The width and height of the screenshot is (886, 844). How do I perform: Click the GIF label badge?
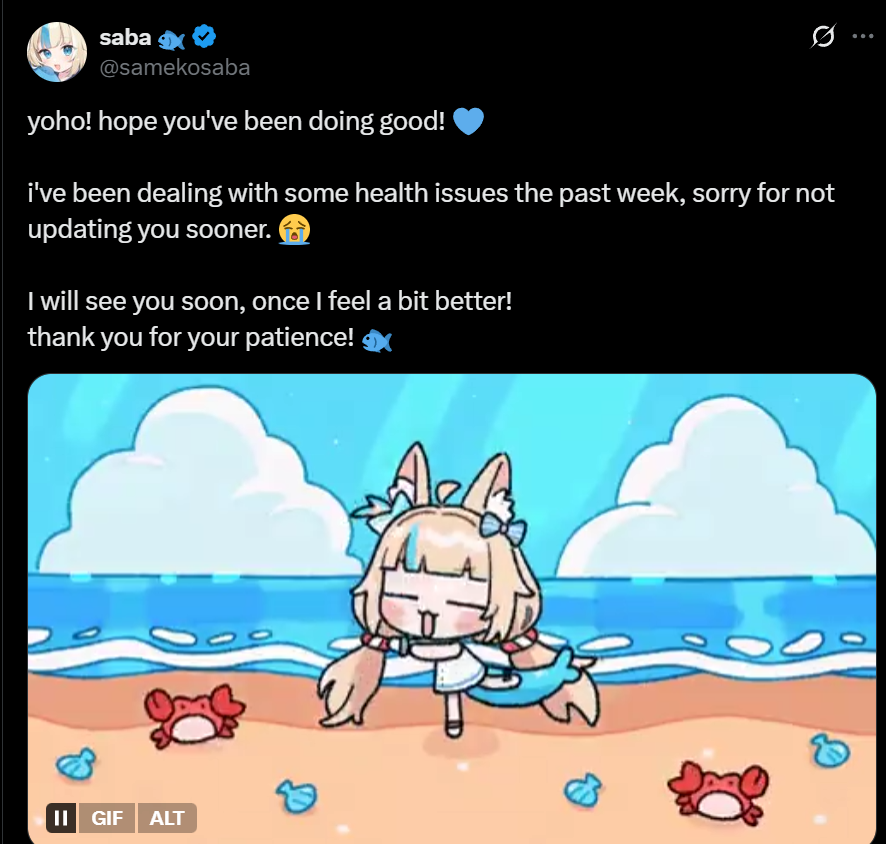(x=107, y=817)
